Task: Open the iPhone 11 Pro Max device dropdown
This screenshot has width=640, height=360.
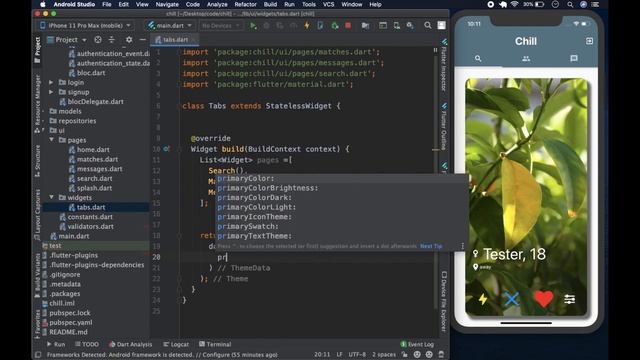Action: 85,25
